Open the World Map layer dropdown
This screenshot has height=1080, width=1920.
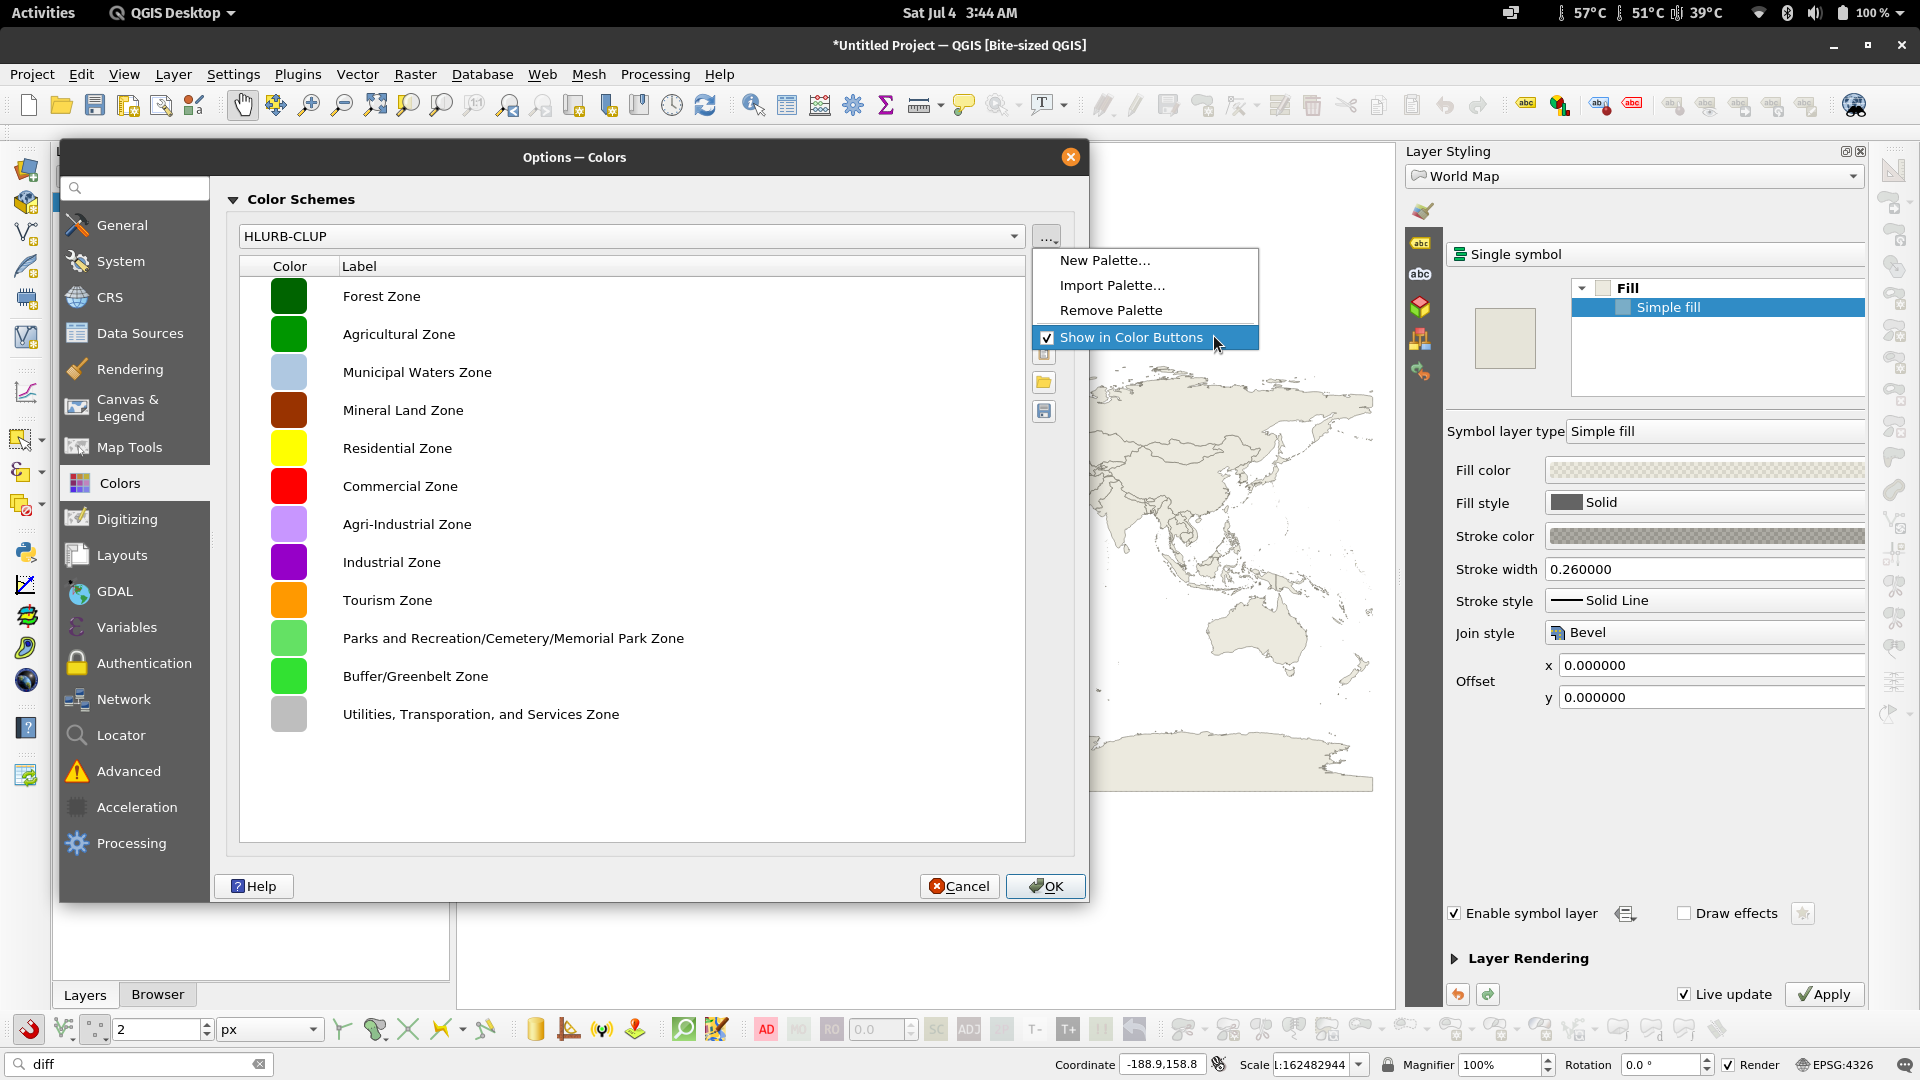tap(1635, 177)
